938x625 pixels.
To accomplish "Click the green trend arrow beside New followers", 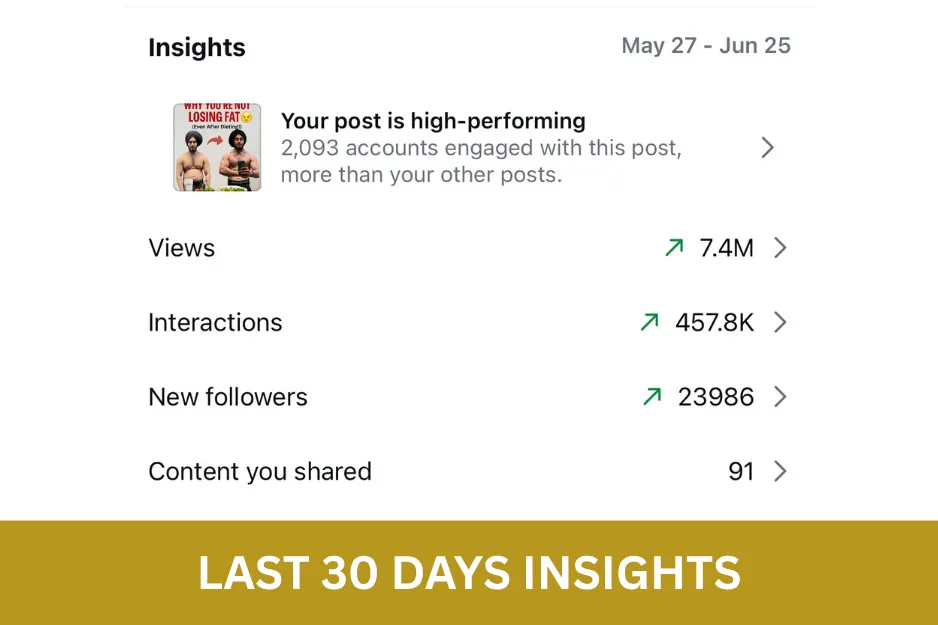I will click(652, 396).
